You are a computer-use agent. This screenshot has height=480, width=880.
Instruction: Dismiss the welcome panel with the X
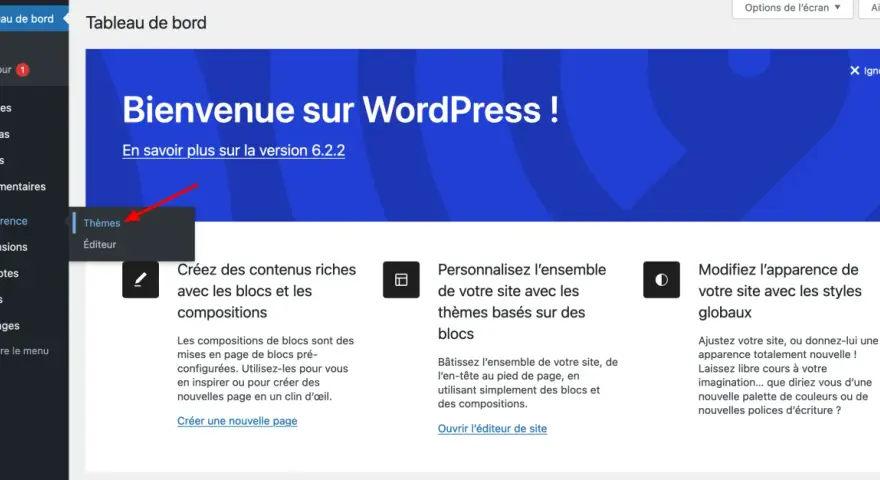(854, 70)
